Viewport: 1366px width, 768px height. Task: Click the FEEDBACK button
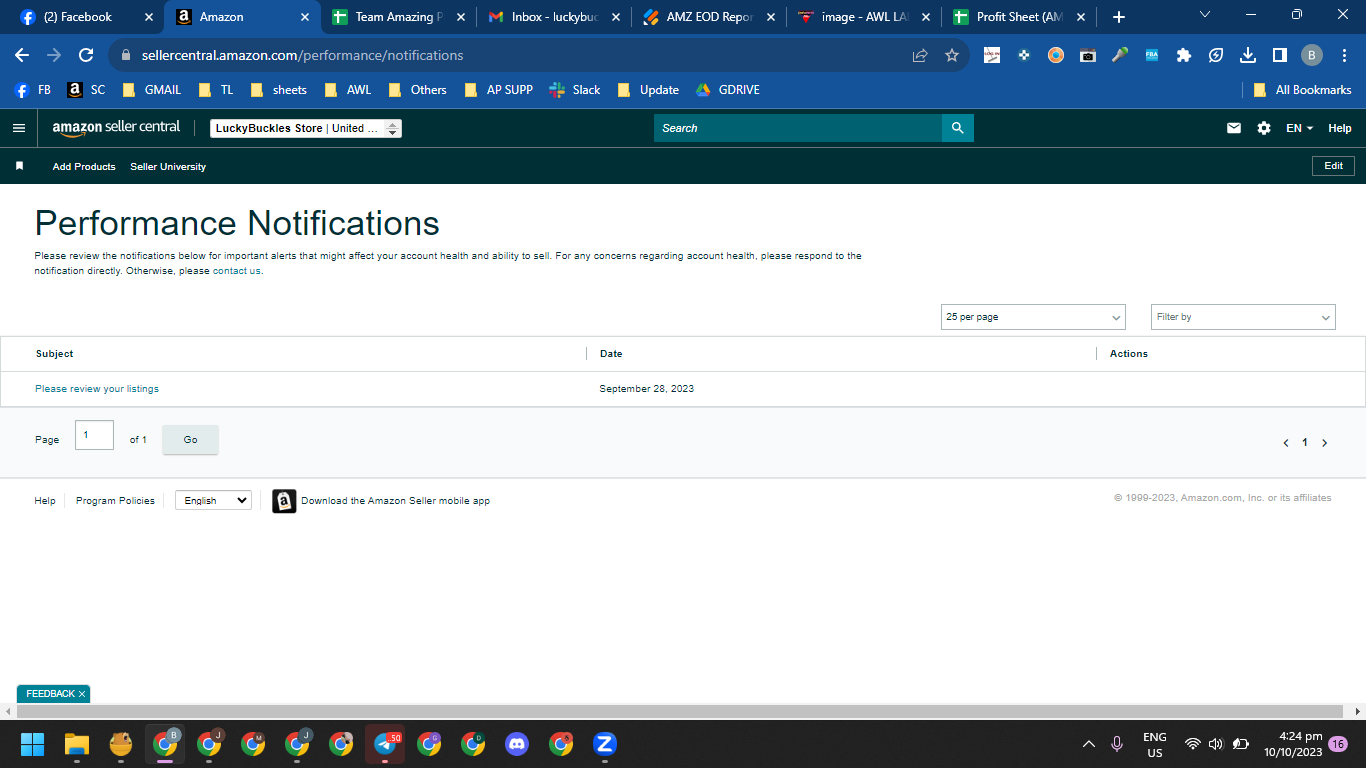(x=50, y=694)
